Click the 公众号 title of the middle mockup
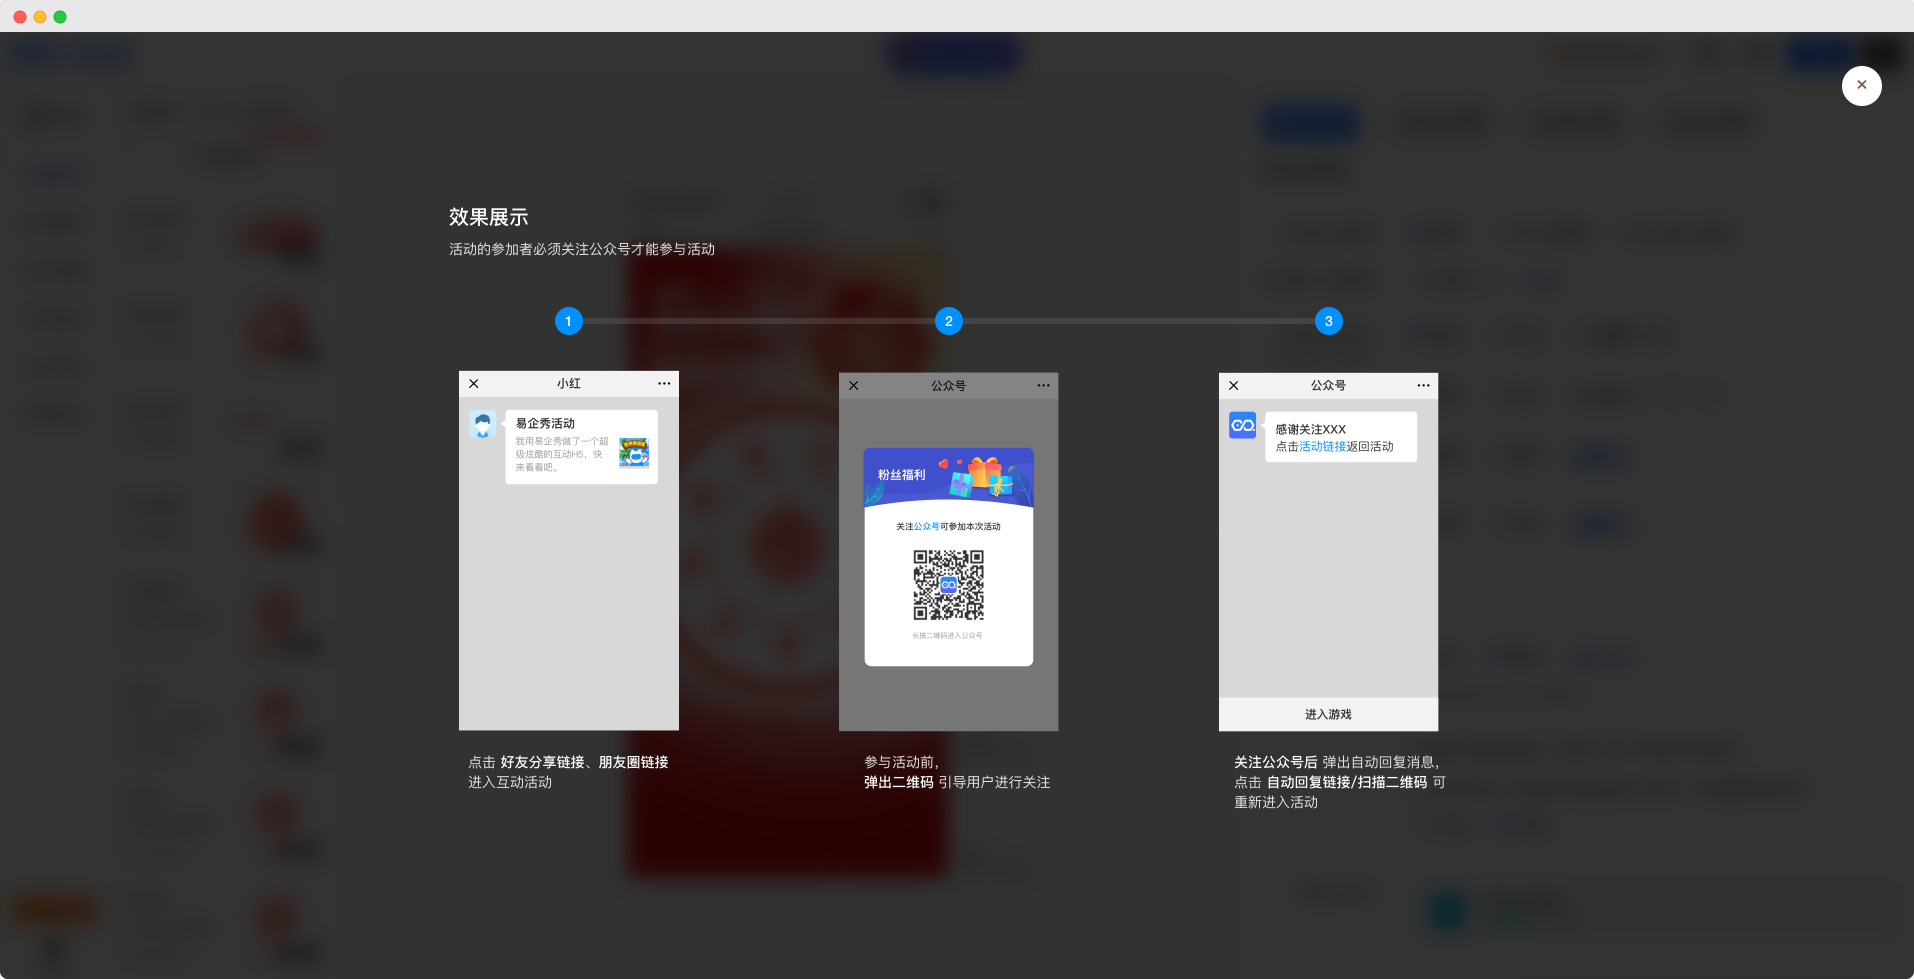The image size is (1914, 979). [x=948, y=386]
